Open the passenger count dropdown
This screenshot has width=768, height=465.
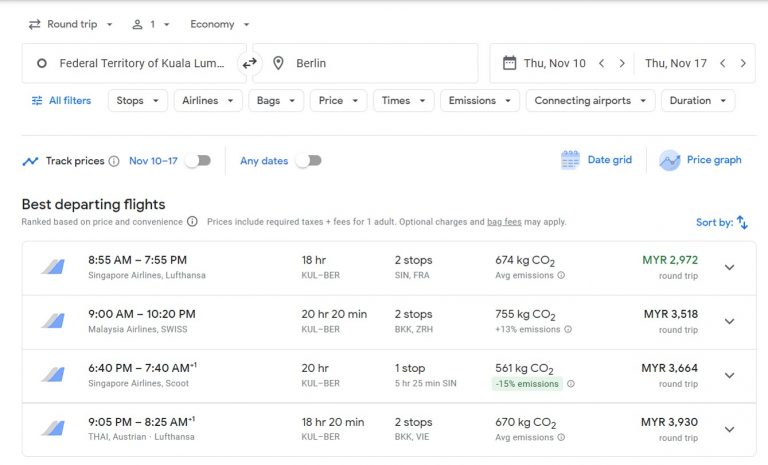151,24
